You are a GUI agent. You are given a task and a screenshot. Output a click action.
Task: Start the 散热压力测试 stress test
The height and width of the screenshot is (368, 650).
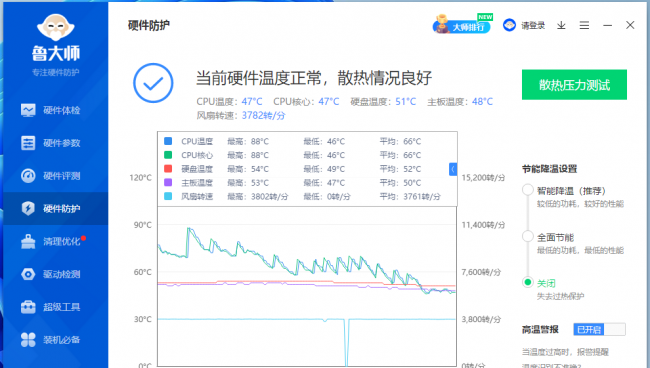[574, 85]
